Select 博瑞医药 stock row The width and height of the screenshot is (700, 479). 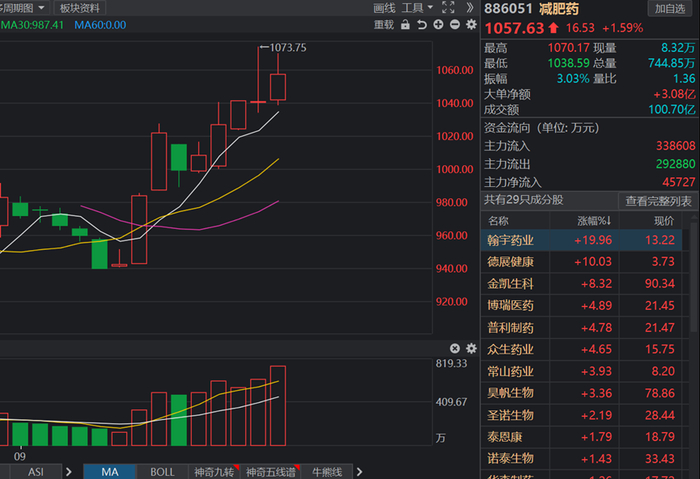pos(581,305)
